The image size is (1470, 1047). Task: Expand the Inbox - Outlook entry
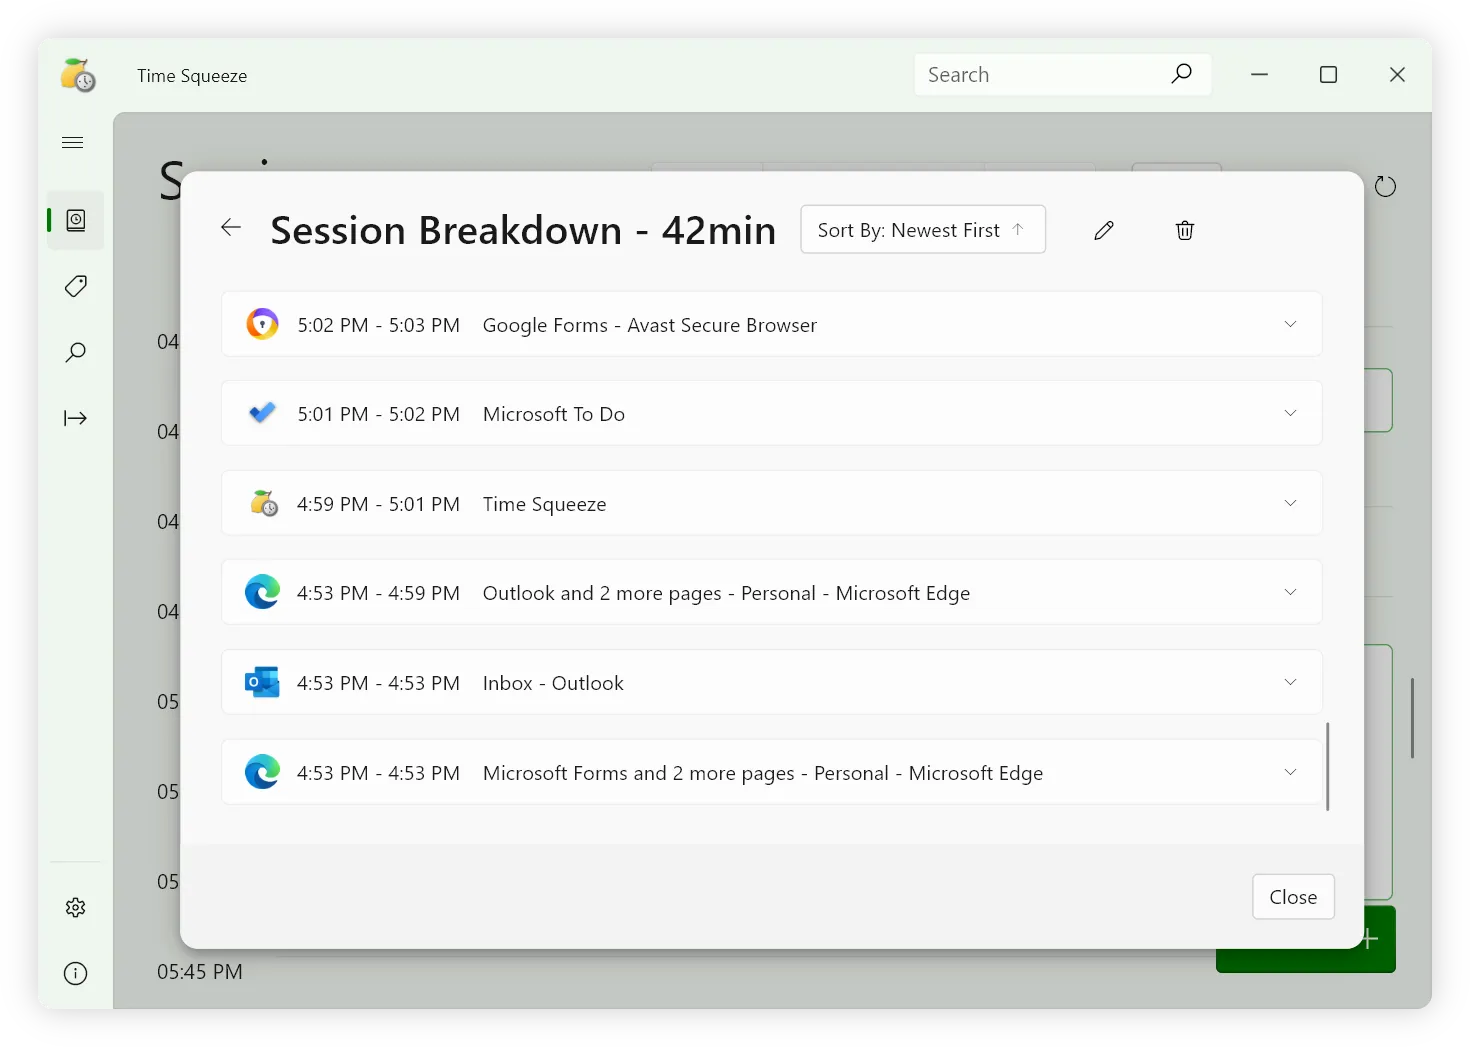click(x=1290, y=682)
